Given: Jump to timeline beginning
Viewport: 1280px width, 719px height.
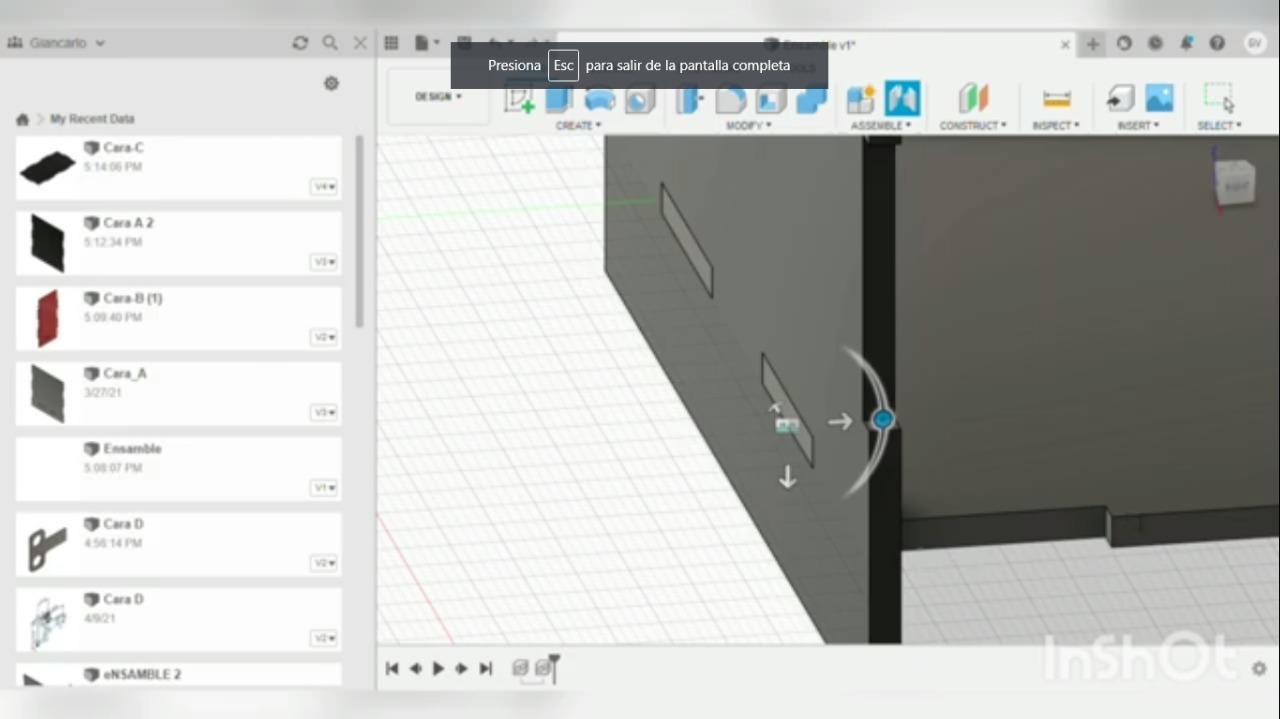Looking at the screenshot, I should (x=392, y=669).
